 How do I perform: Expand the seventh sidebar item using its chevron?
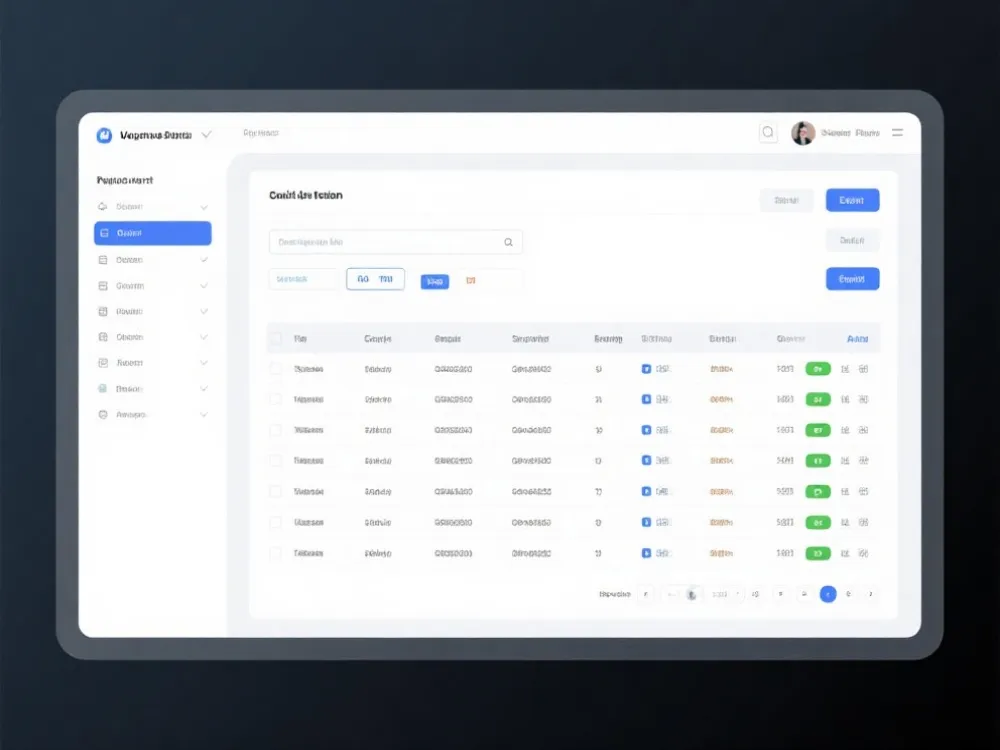pyautogui.click(x=204, y=363)
